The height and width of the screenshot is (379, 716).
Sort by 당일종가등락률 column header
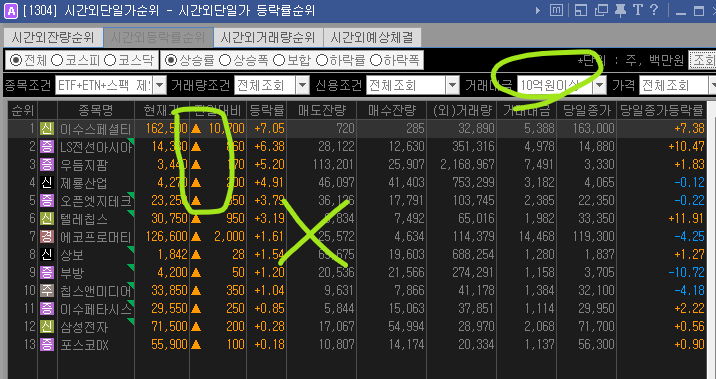[661, 111]
